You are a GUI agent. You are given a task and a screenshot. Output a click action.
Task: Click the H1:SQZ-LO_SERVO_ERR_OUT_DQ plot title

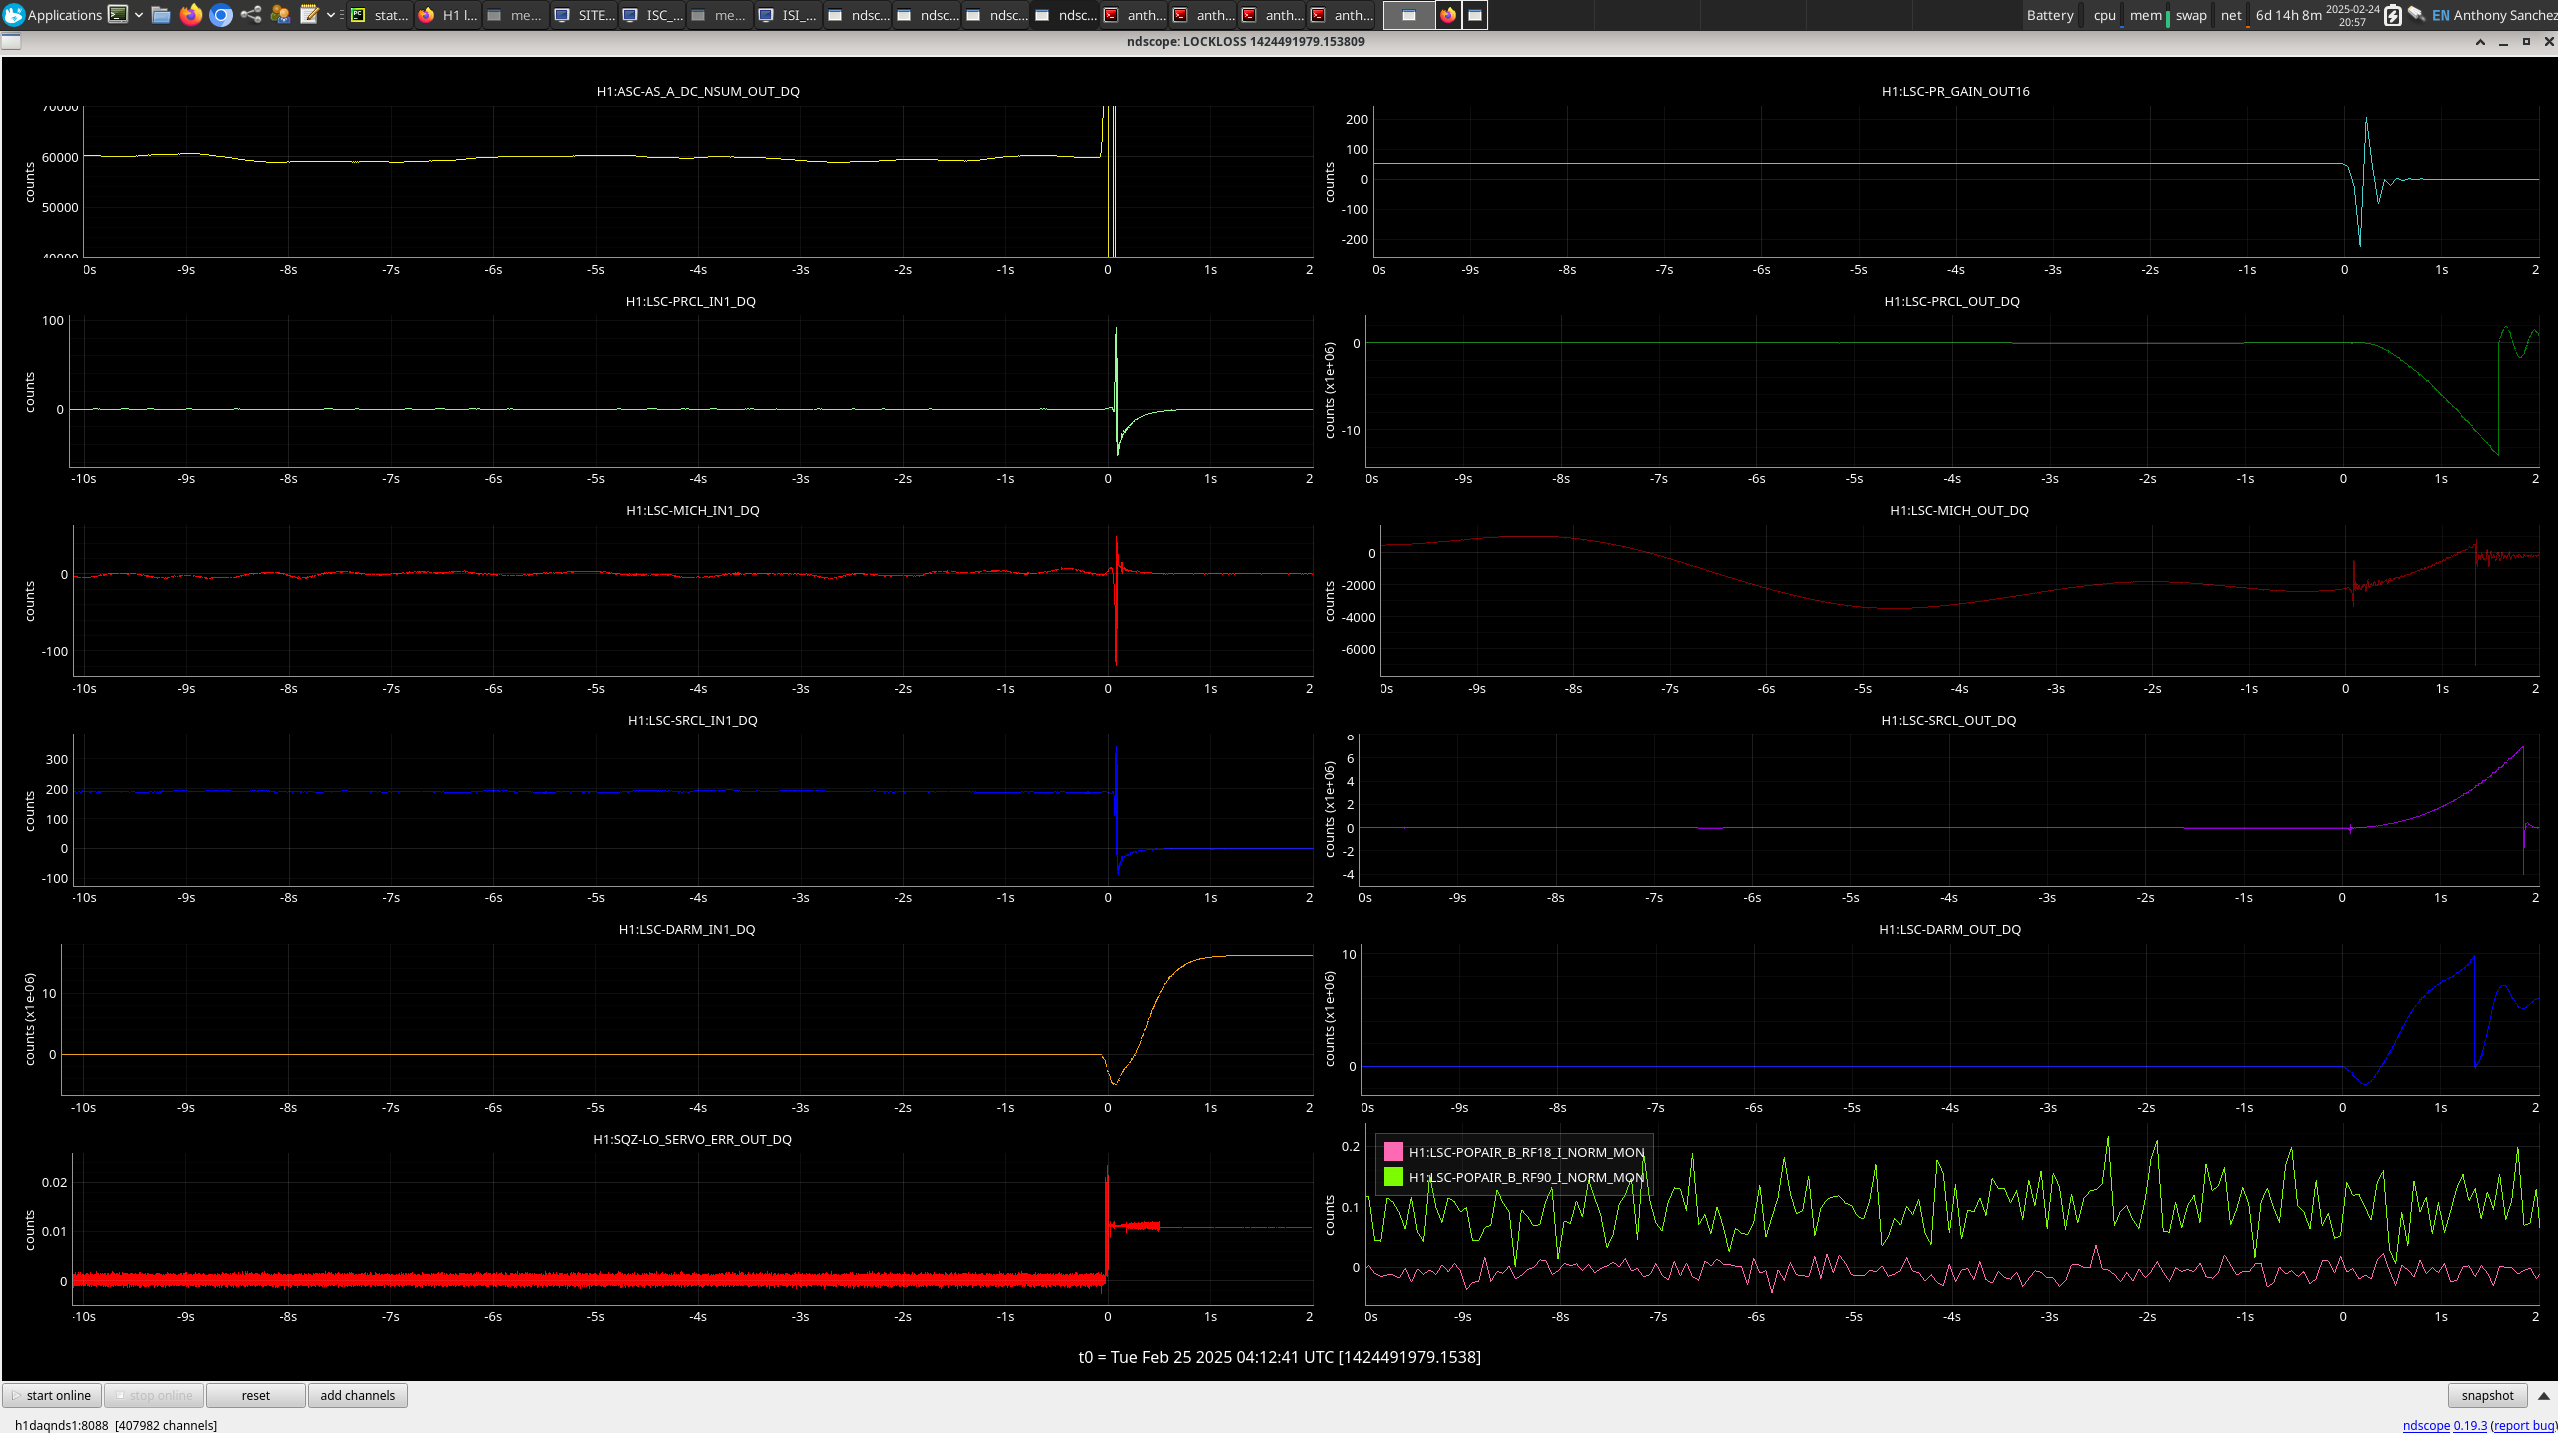point(692,1139)
